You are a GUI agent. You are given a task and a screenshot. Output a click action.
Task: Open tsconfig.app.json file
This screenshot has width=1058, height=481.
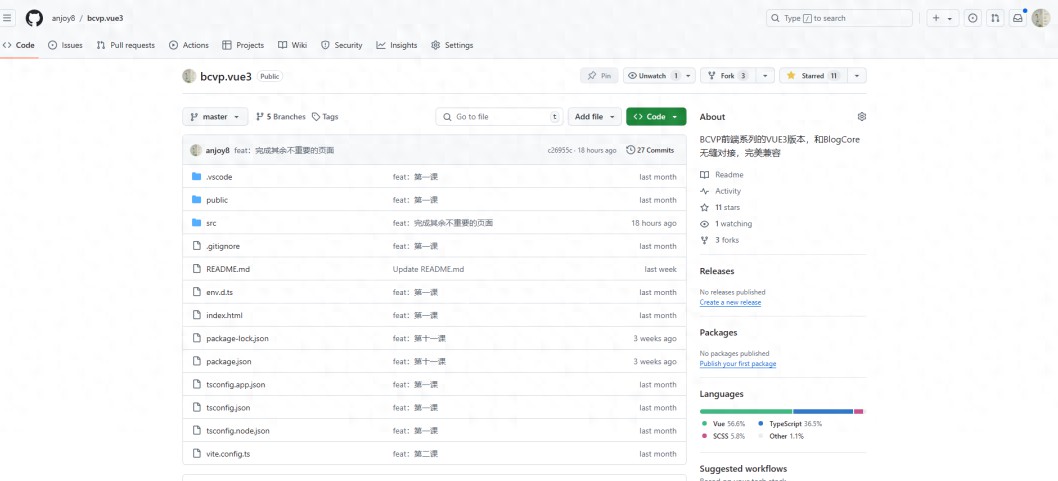[235, 385]
